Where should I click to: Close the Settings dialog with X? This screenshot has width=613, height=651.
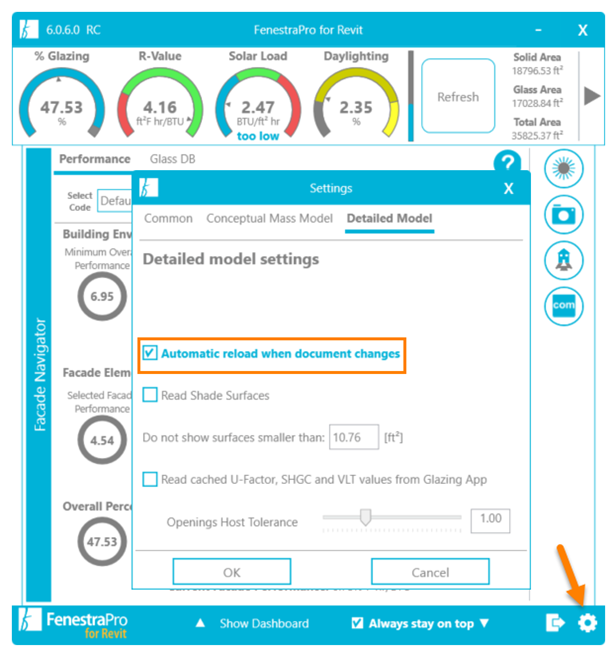point(508,189)
